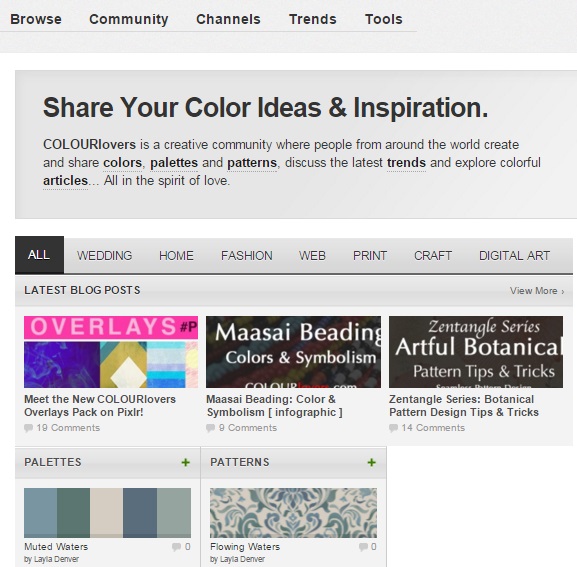The height and width of the screenshot is (567, 577).
Task: Switch to the WEB tab
Action: (x=312, y=256)
